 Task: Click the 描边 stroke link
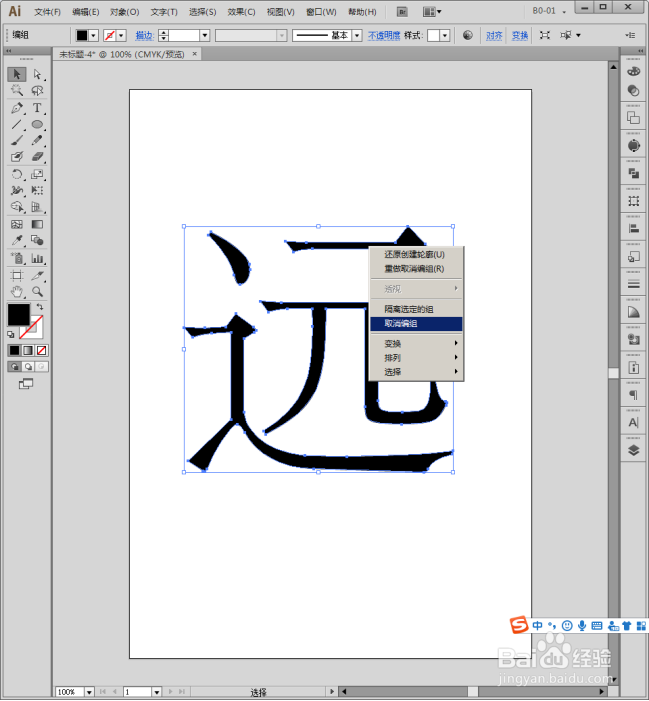144,35
